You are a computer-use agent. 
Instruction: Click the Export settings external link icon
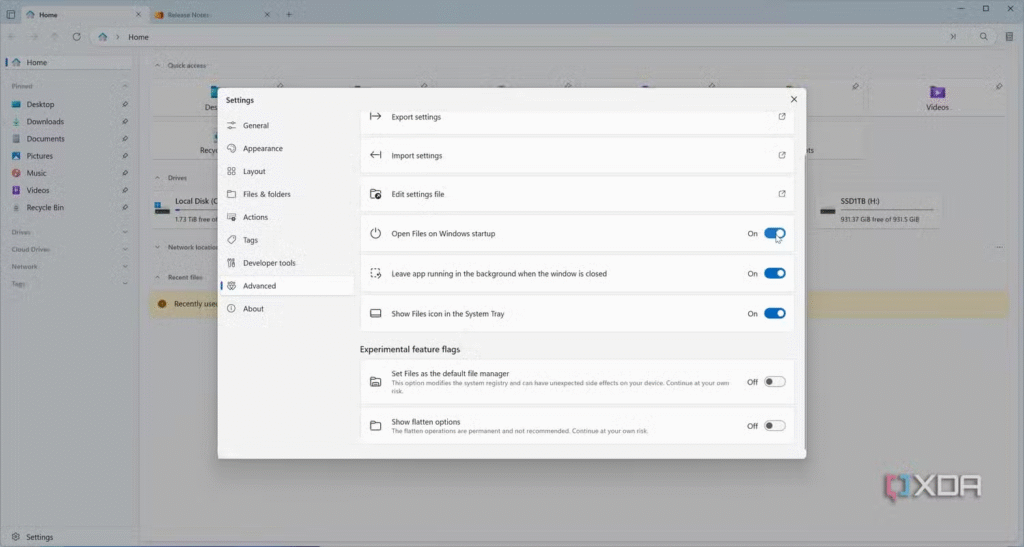(x=782, y=117)
